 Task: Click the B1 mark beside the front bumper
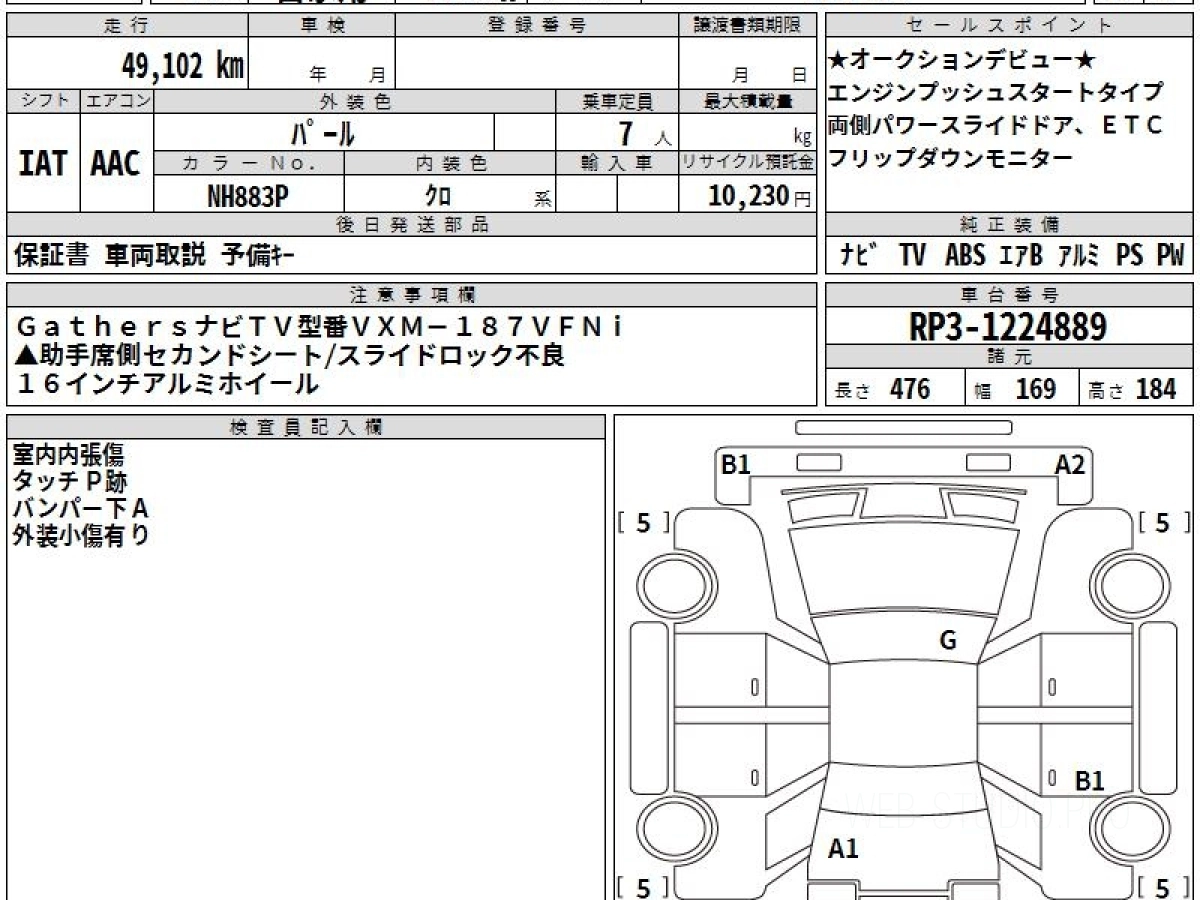[x=736, y=464]
